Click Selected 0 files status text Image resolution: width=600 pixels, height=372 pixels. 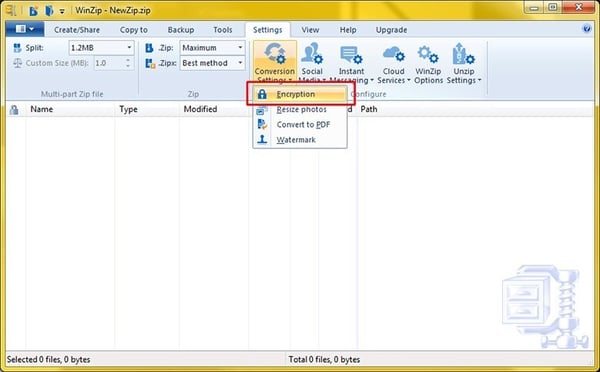click(x=49, y=359)
